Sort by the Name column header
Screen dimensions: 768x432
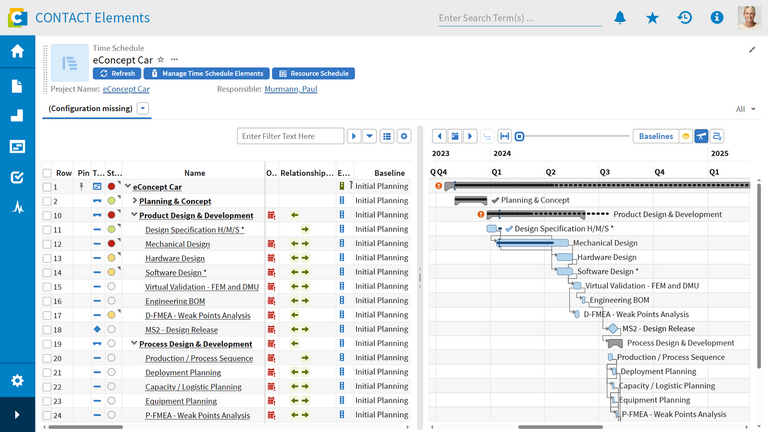tap(194, 173)
